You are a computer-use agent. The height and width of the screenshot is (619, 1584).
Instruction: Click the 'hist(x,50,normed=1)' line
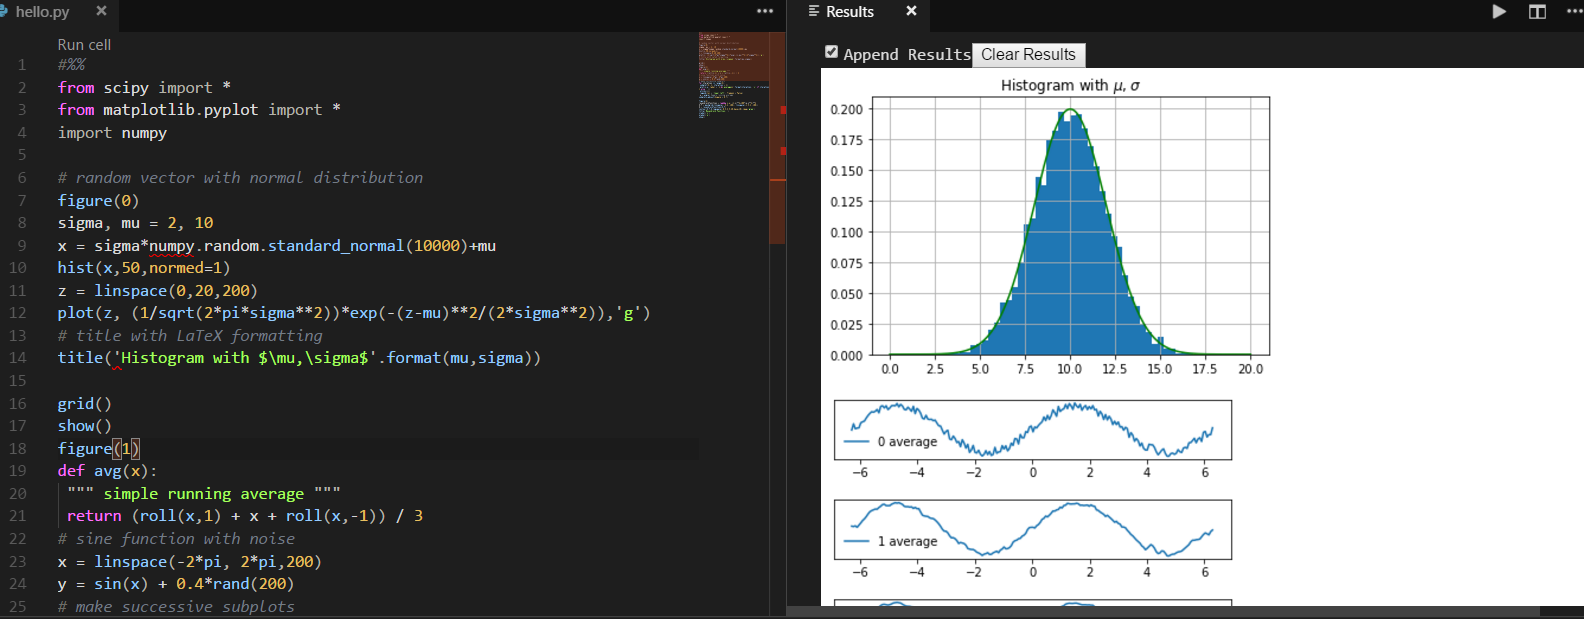pyautogui.click(x=144, y=268)
